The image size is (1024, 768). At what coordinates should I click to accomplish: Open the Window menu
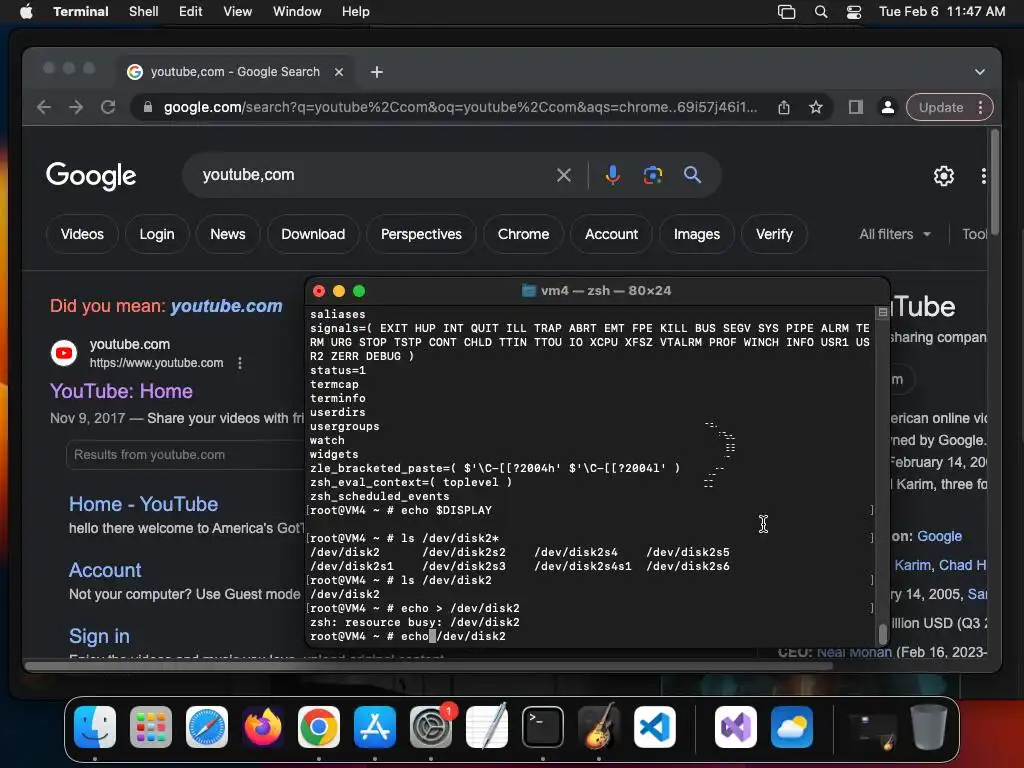point(297,12)
